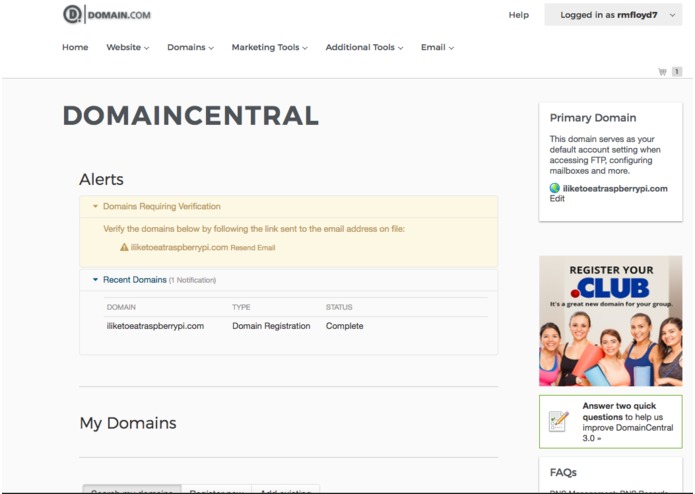Click the My Domains heading
The image size is (695, 494).
tap(128, 423)
